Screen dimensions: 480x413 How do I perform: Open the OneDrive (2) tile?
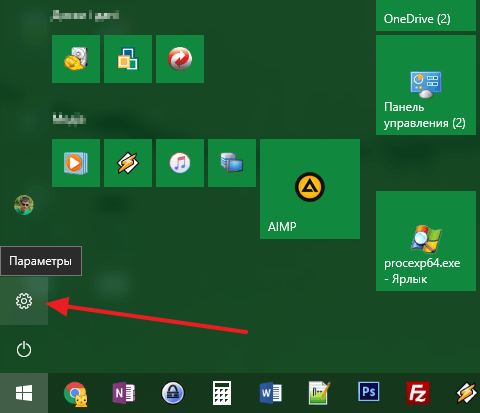tap(426, 16)
